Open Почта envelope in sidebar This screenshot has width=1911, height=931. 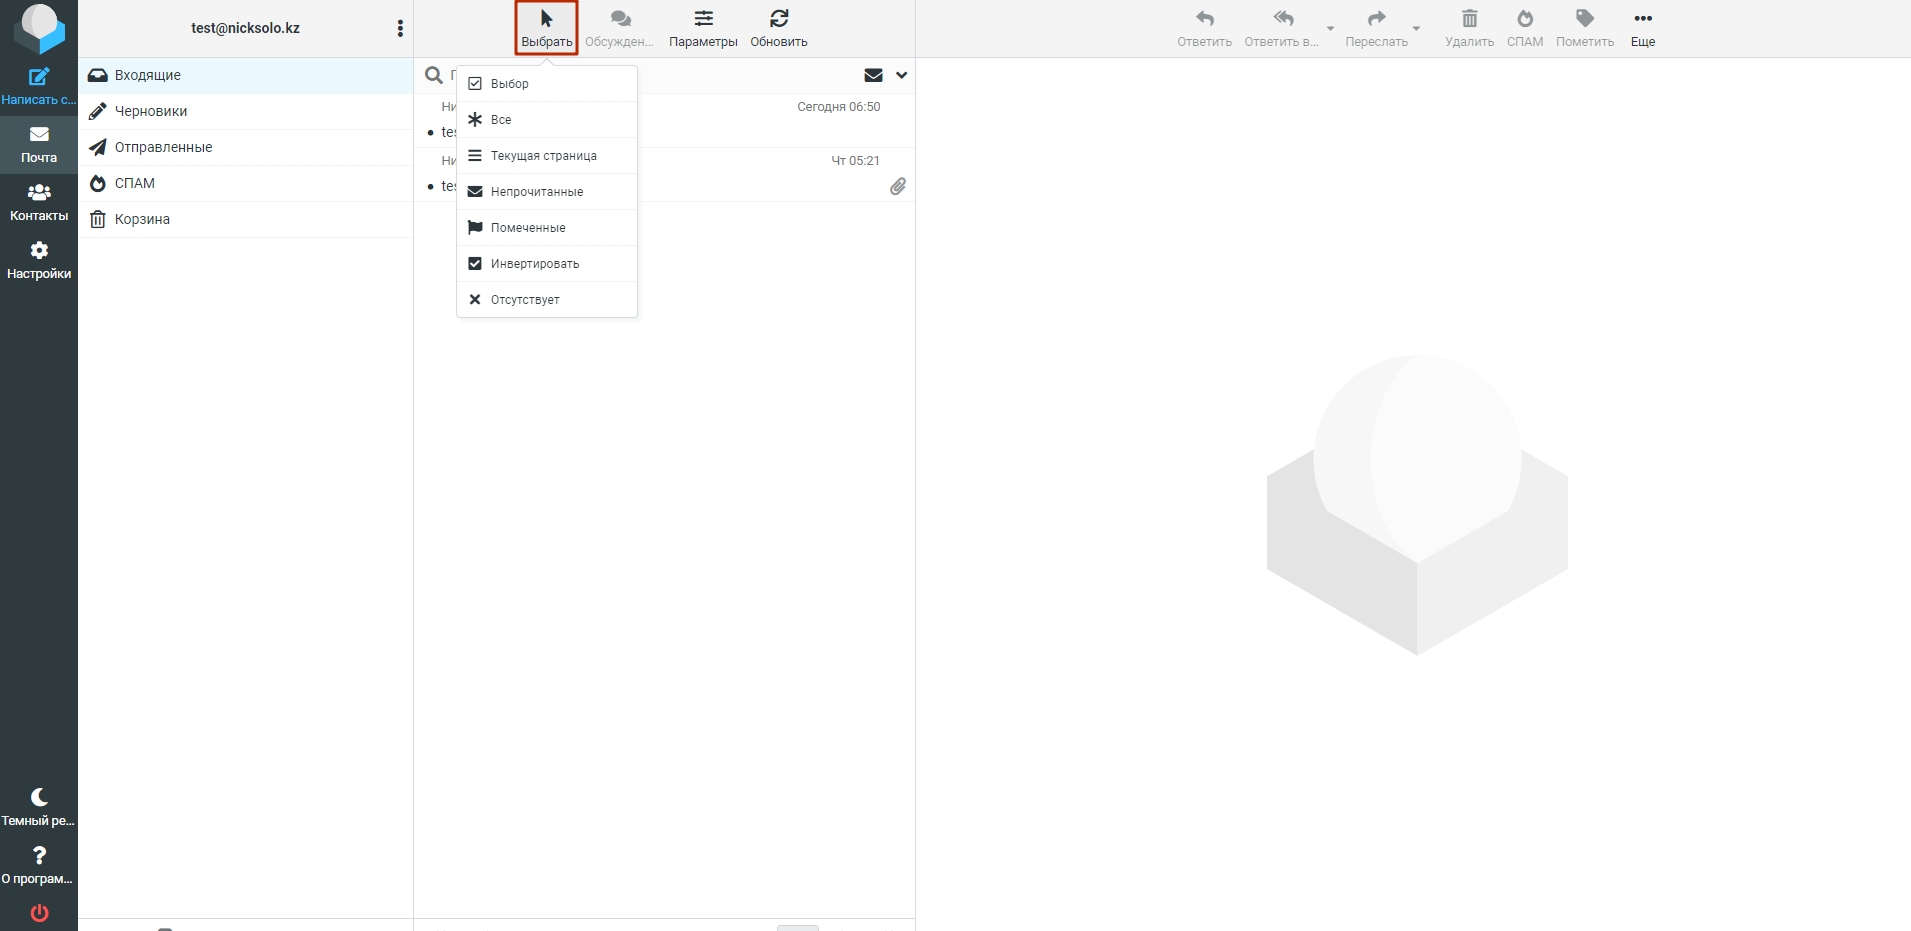tap(39, 144)
